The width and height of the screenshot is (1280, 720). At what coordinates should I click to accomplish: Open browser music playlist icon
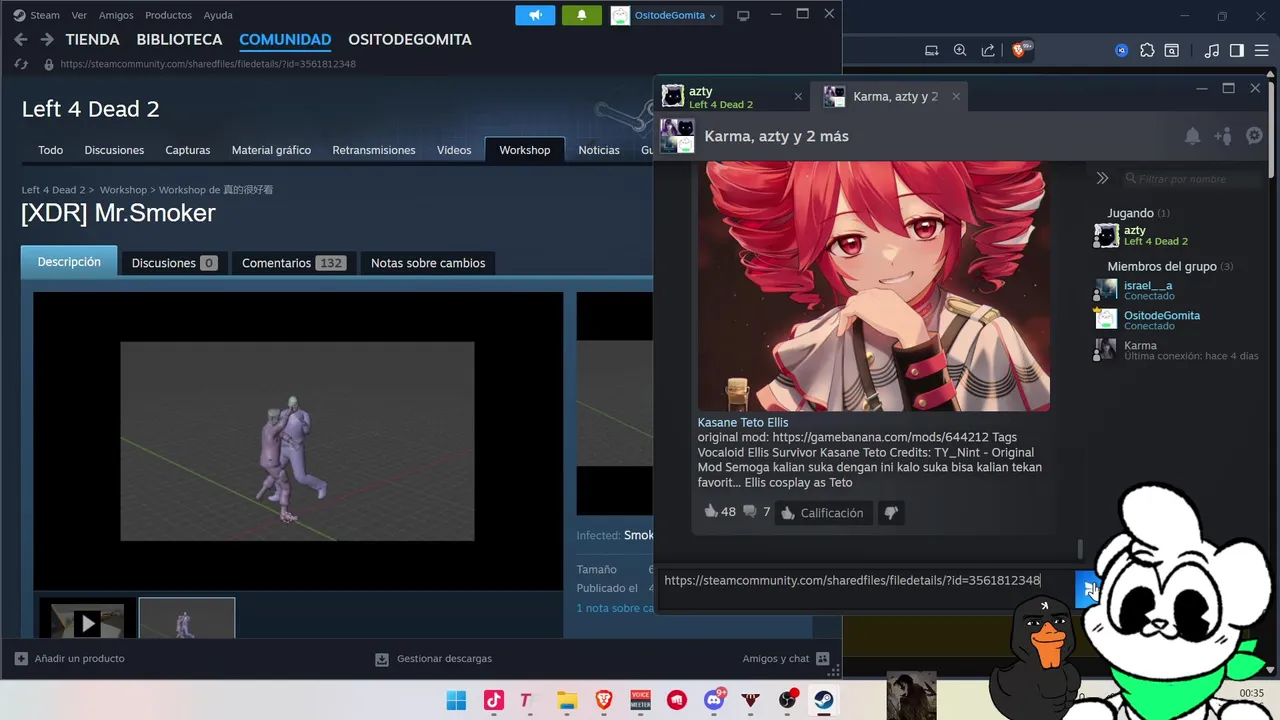tap(1212, 50)
